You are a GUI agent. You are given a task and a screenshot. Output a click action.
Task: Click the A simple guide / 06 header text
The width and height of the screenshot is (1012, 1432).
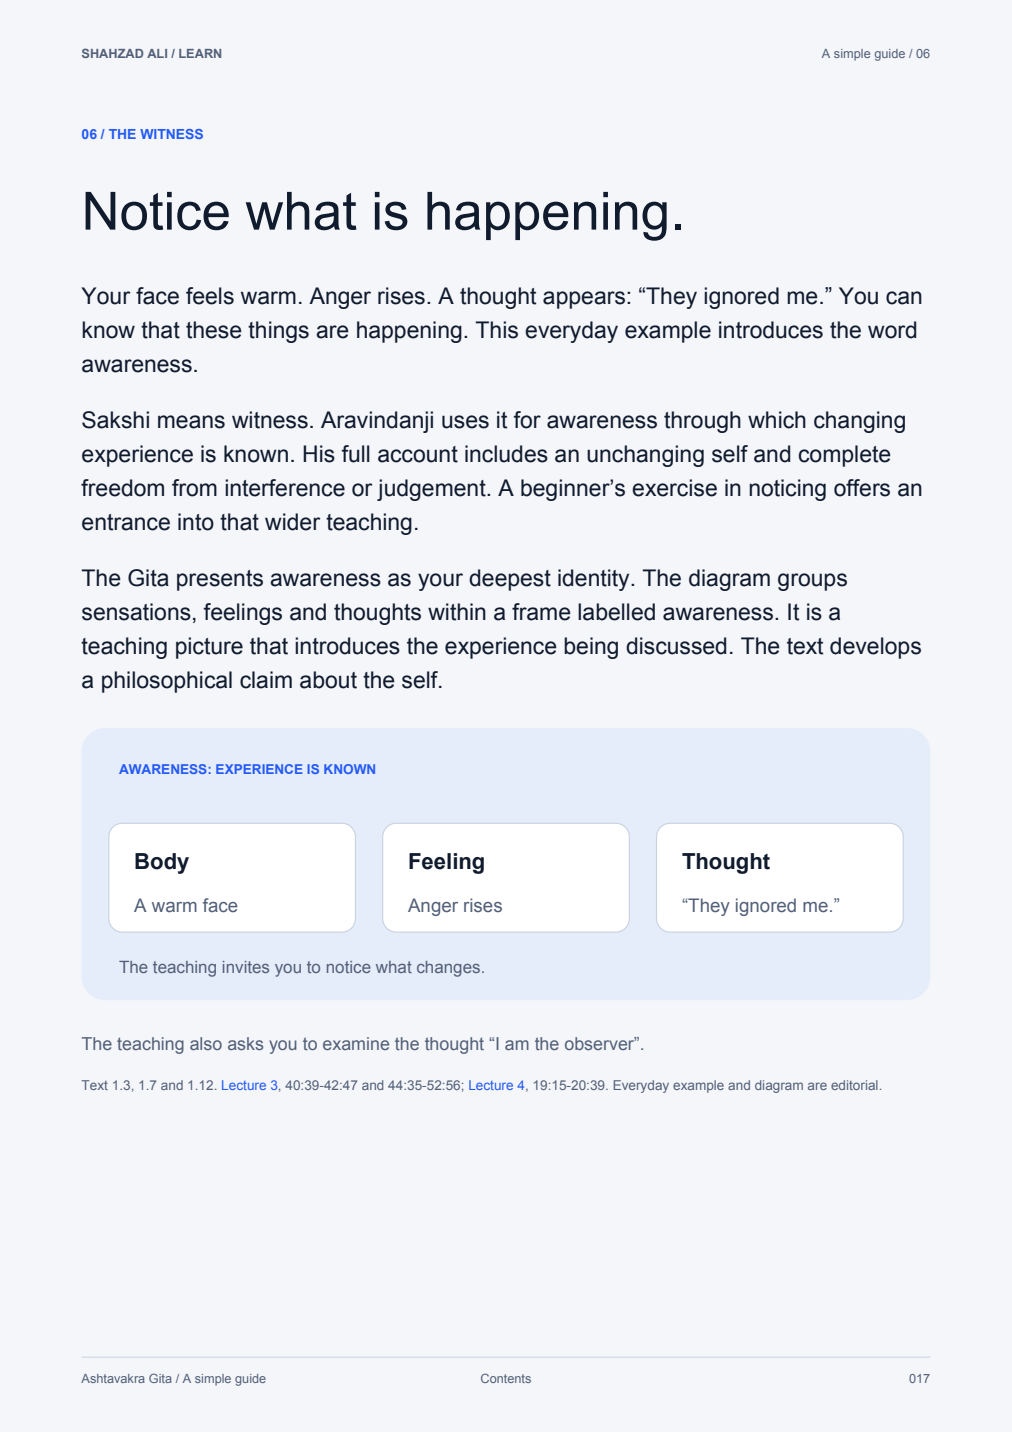875,54
